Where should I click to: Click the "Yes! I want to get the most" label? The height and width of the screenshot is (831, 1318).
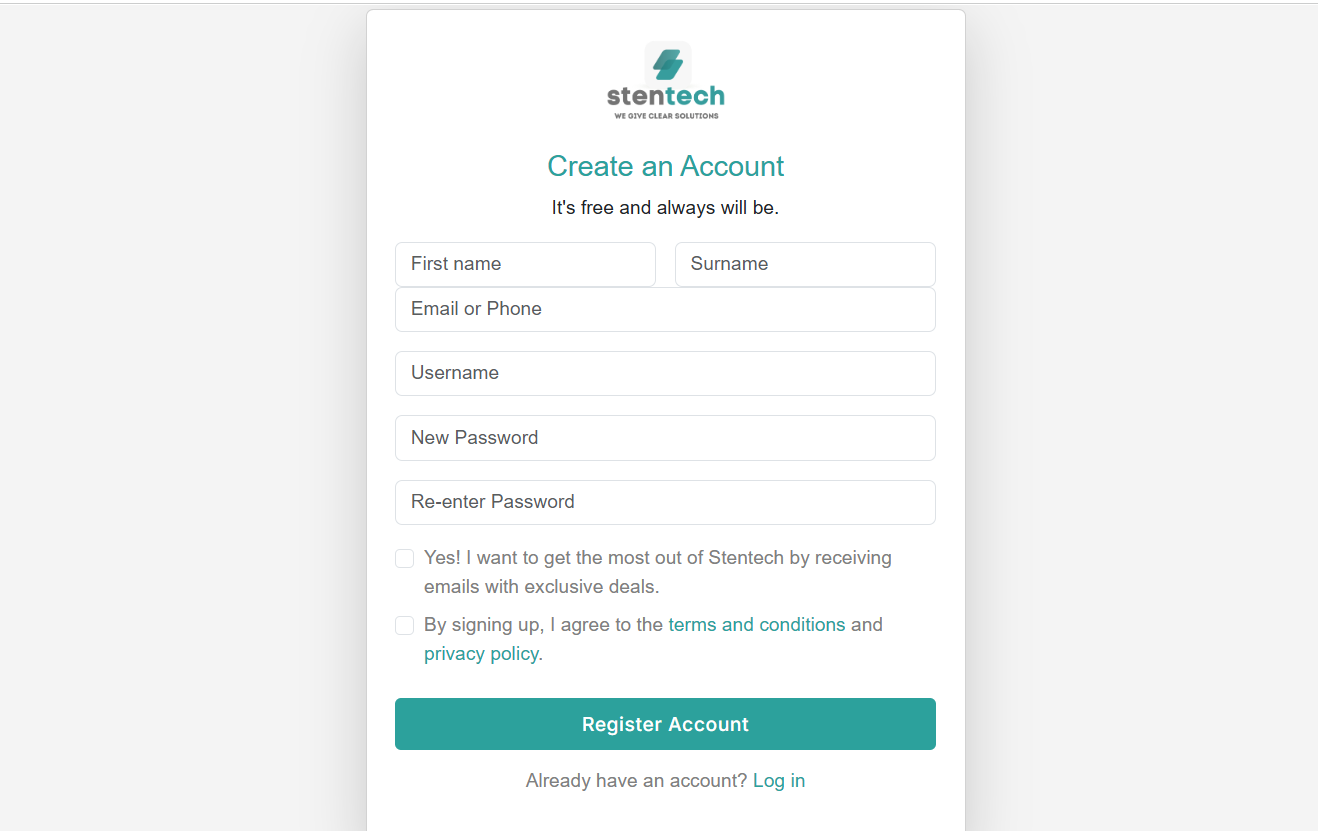click(657, 558)
